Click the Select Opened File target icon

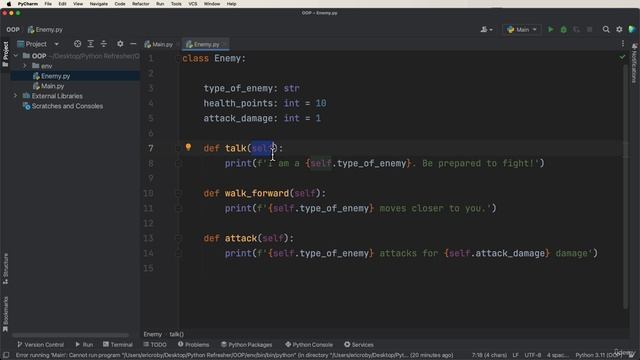pyautogui.click(x=77, y=44)
